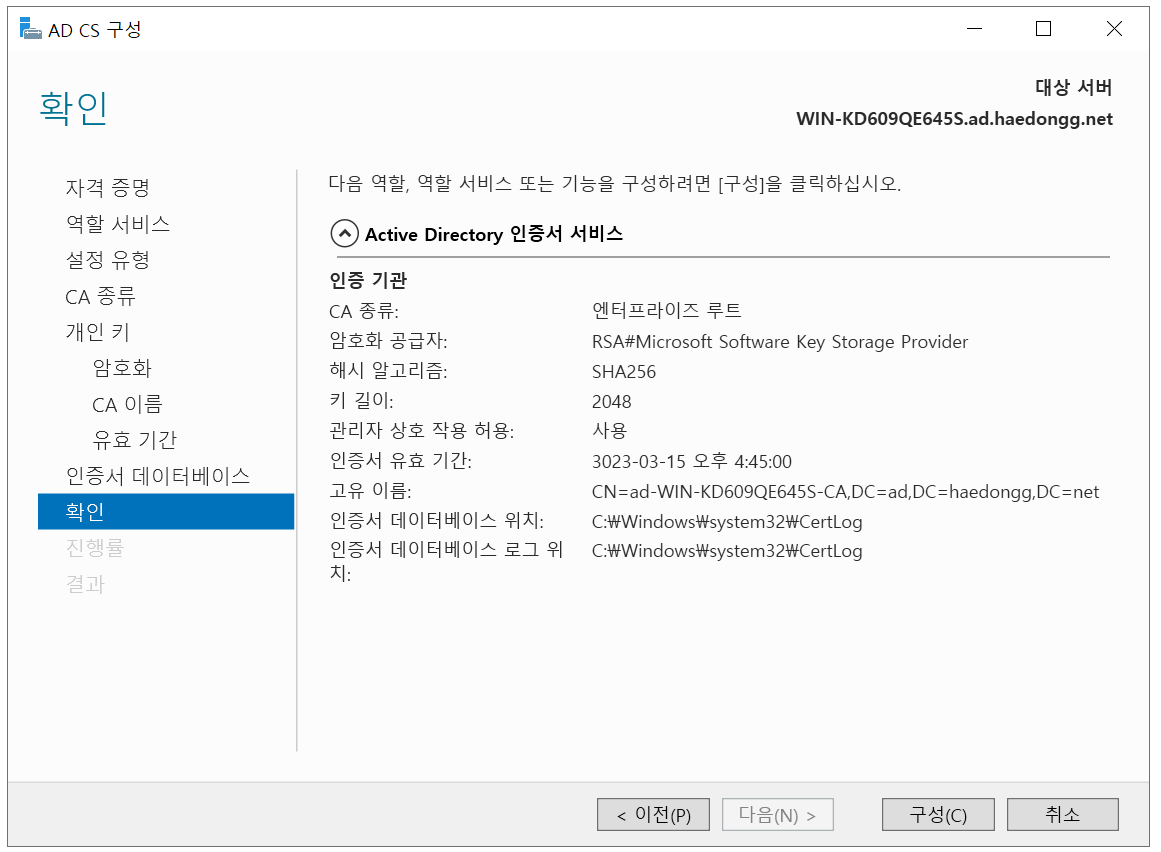Viewport: 1161px width, 852px height.
Task: Click the 키 길이: label
Action: tap(361, 401)
